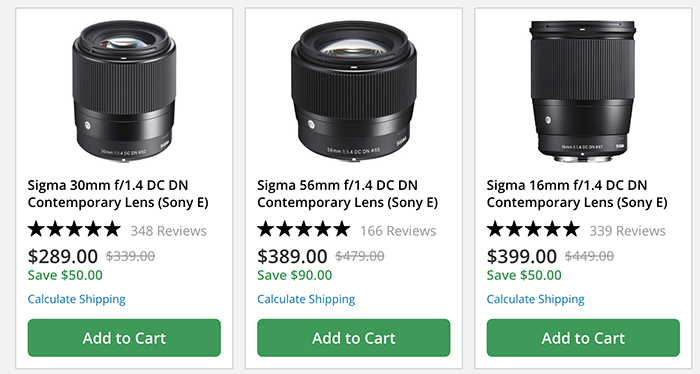
Task: Add the Sigma 56mm lens to cart
Action: (354, 338)
